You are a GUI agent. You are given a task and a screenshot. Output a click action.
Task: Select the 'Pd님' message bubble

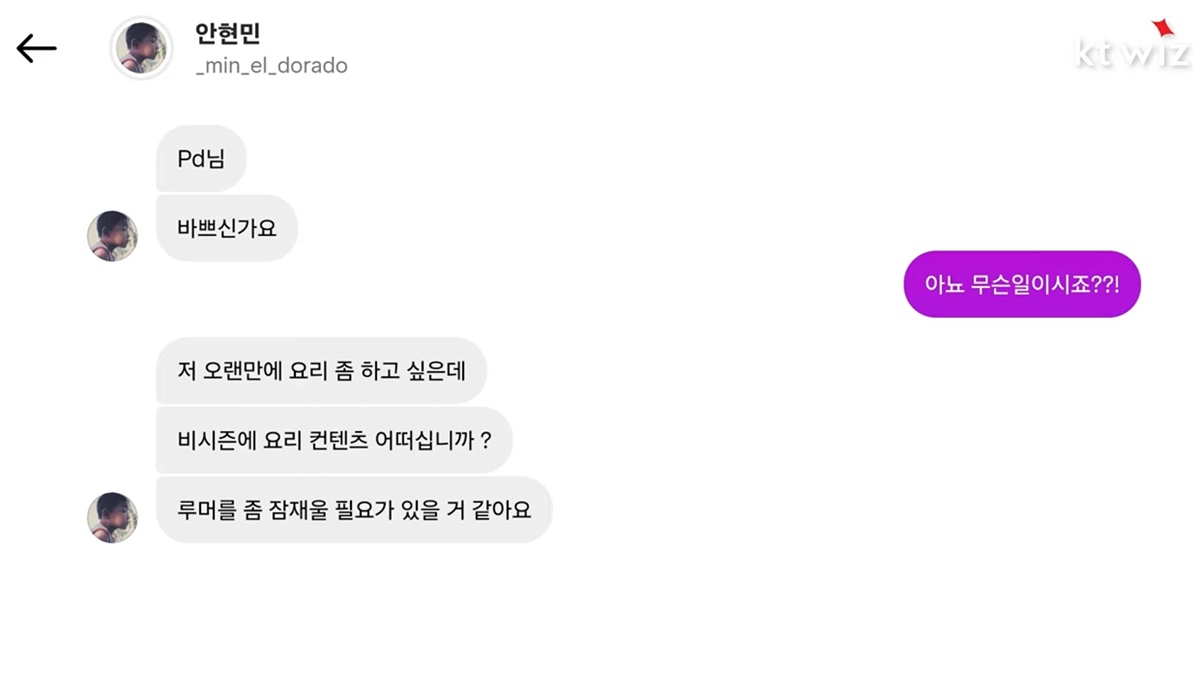[x=201, y=158]
